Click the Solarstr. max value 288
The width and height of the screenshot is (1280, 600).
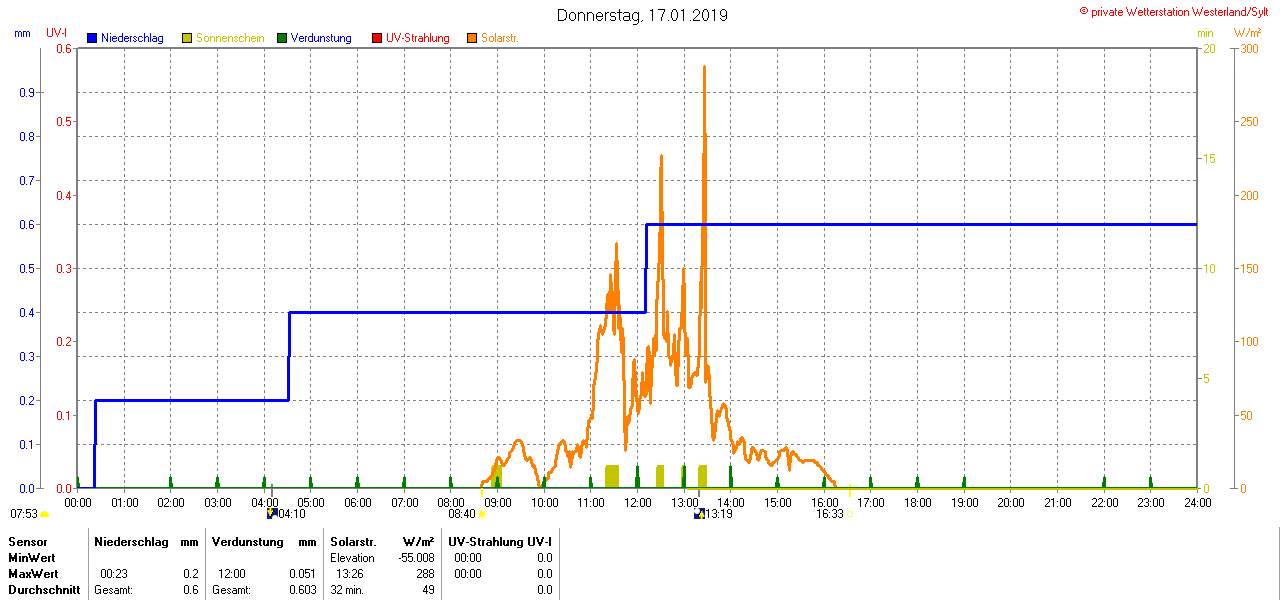pos(425,574)
